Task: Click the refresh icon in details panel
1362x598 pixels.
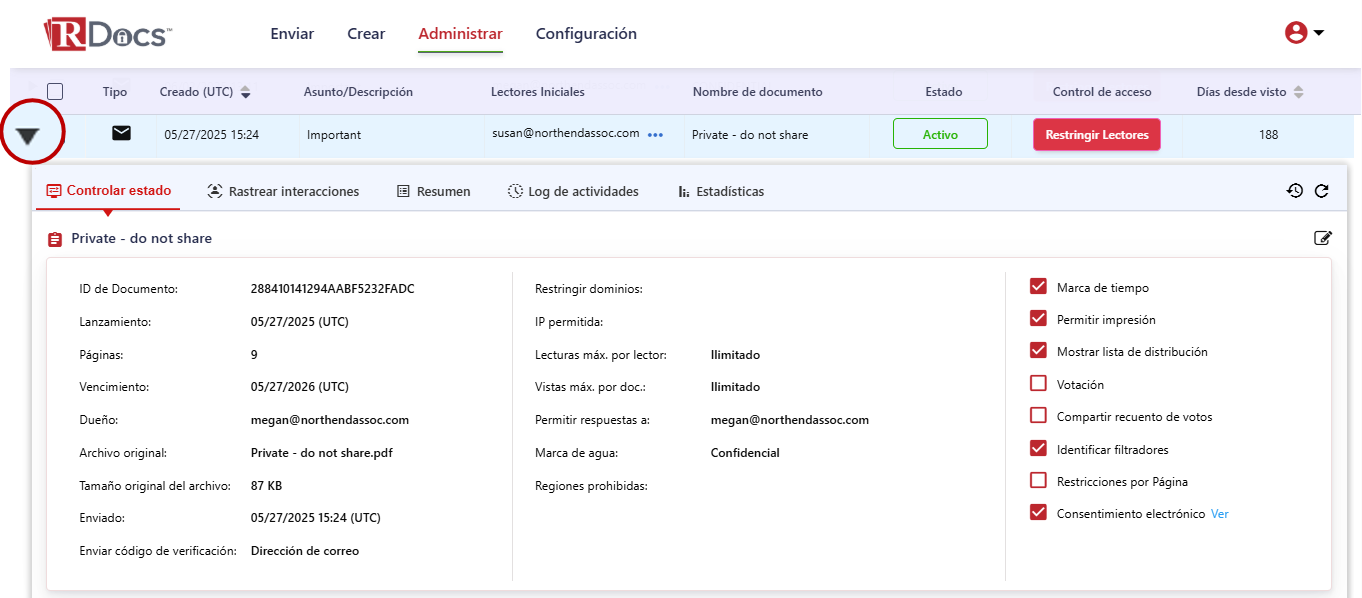Action: (1321, 191)
